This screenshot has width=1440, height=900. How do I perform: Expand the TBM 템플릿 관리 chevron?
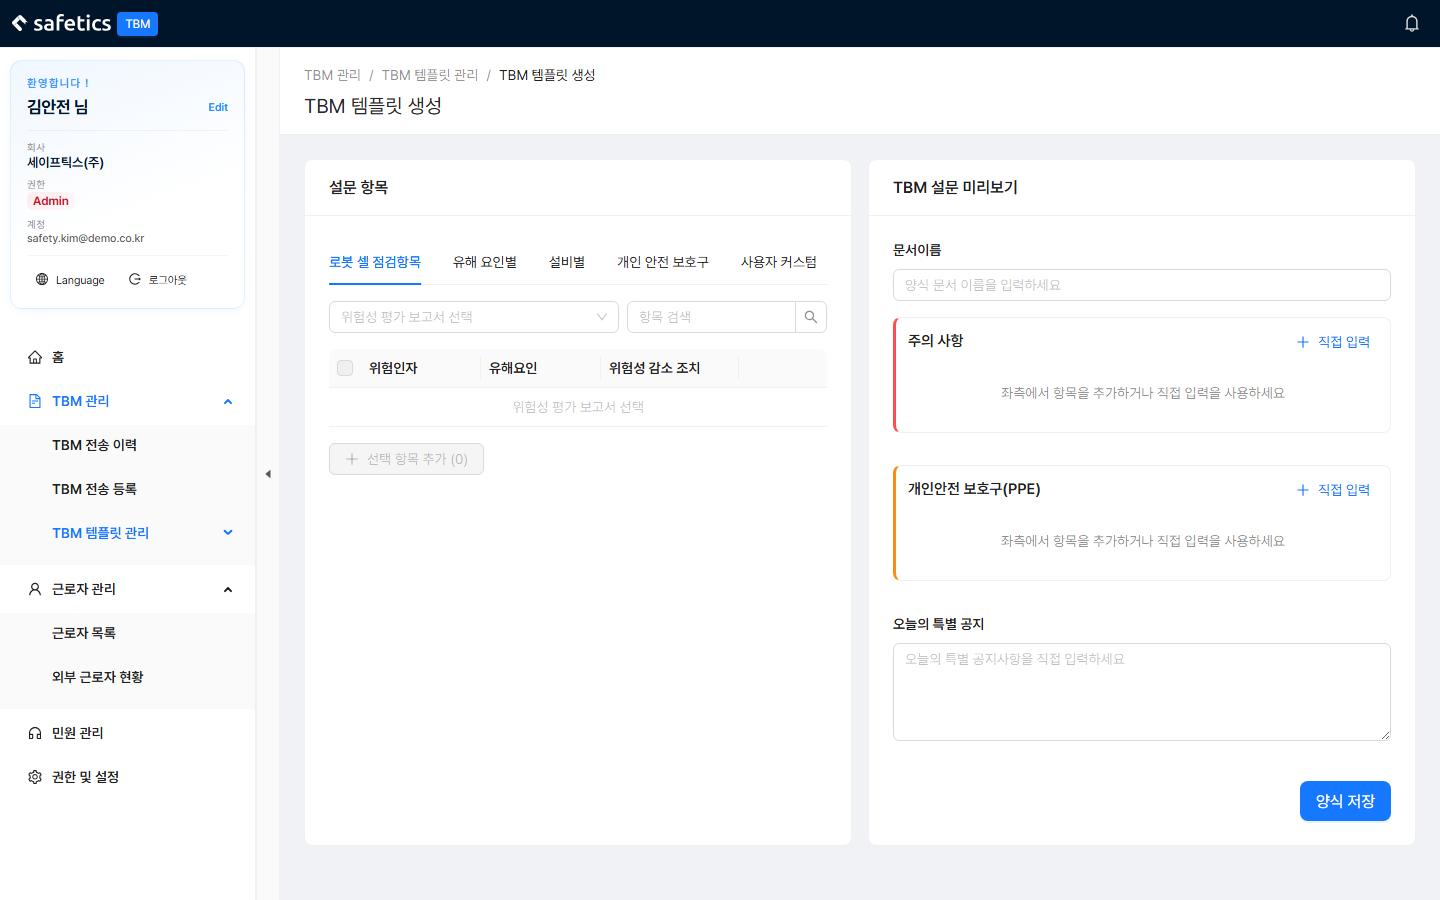point(228,533)
